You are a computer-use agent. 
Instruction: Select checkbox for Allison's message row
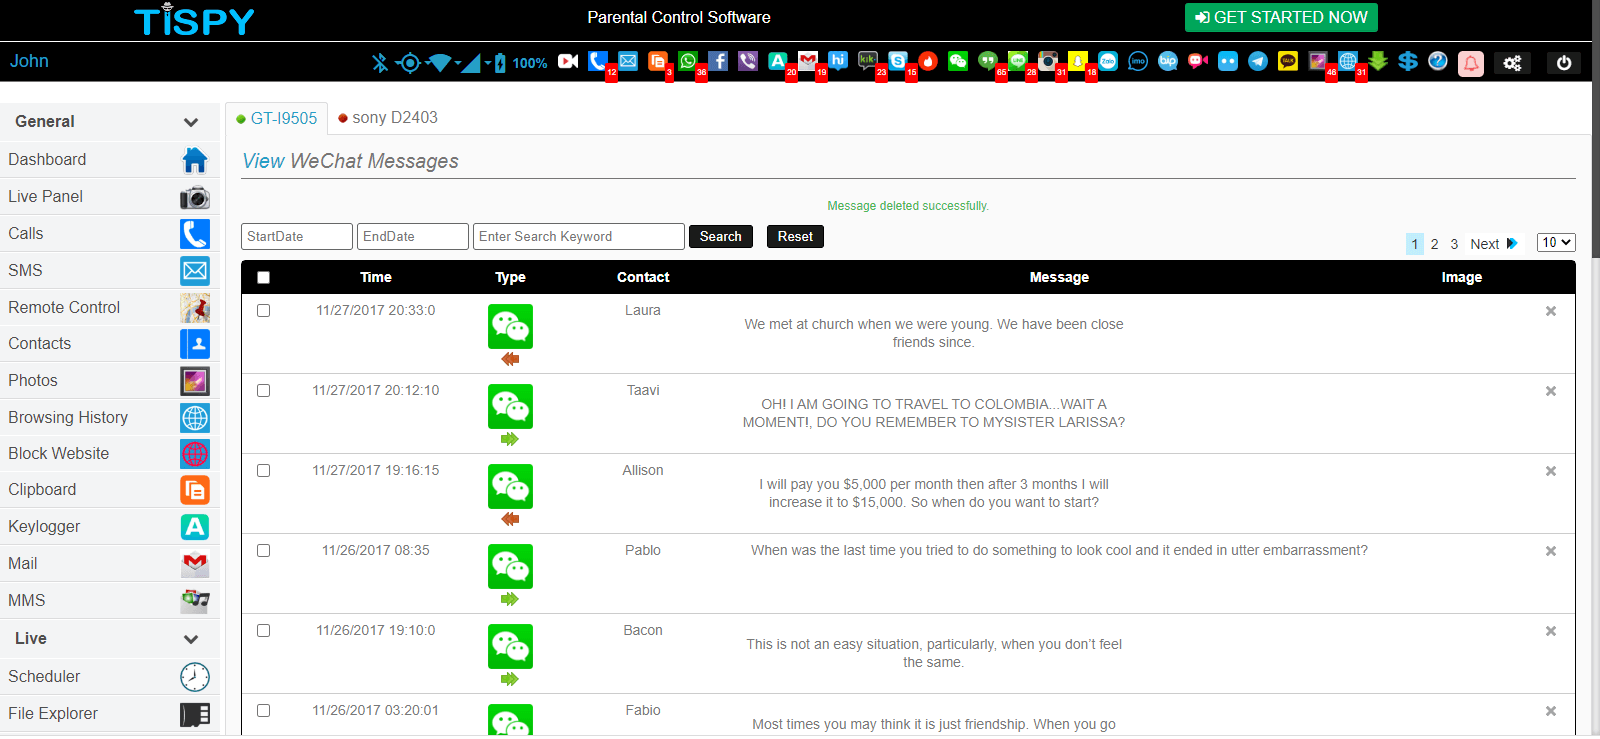(x=264, y=471)
